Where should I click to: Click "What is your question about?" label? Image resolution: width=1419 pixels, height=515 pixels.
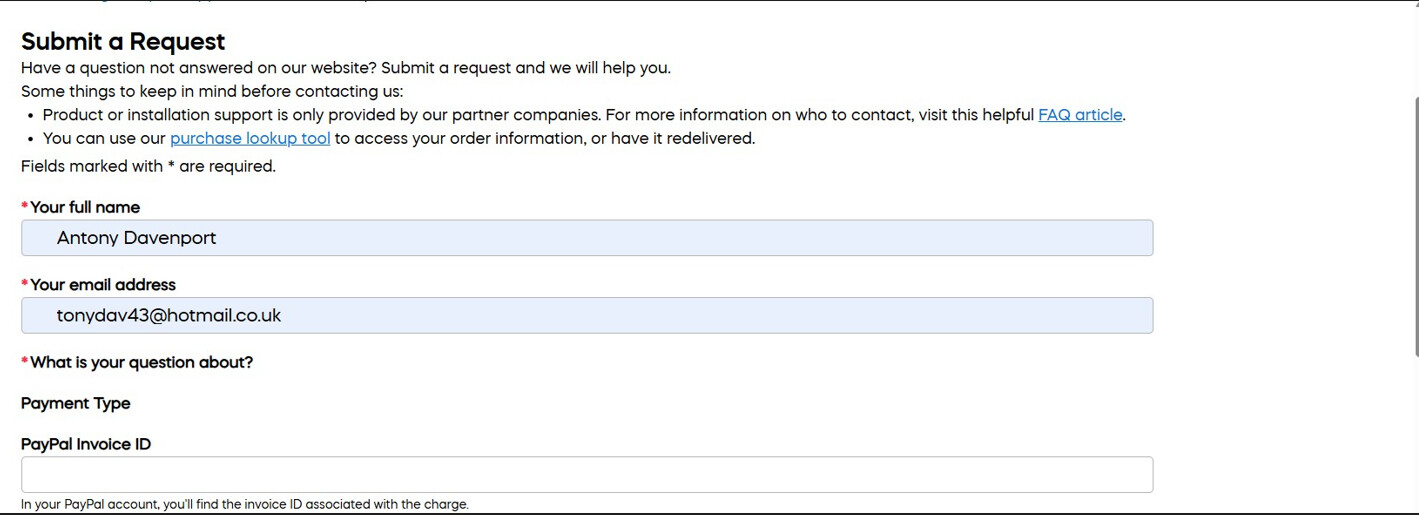(141, 362)
